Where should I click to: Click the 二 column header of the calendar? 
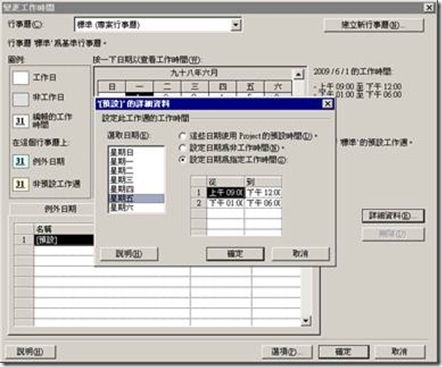coord(167,87)
